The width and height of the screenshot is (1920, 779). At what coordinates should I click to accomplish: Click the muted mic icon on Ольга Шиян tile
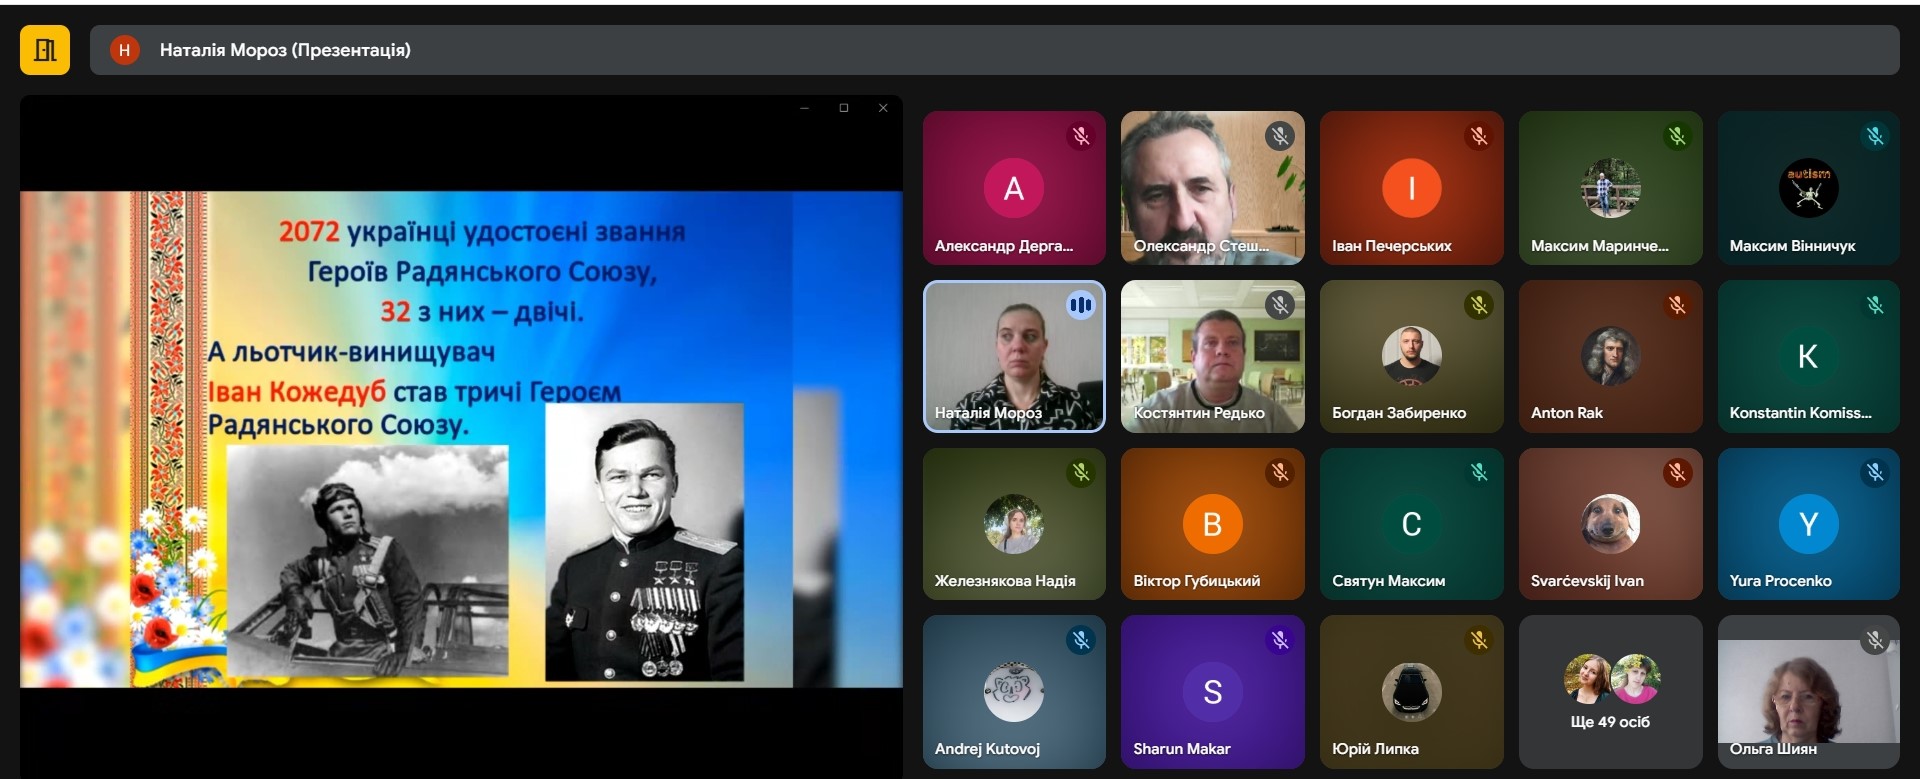(x=1875, y=640)
